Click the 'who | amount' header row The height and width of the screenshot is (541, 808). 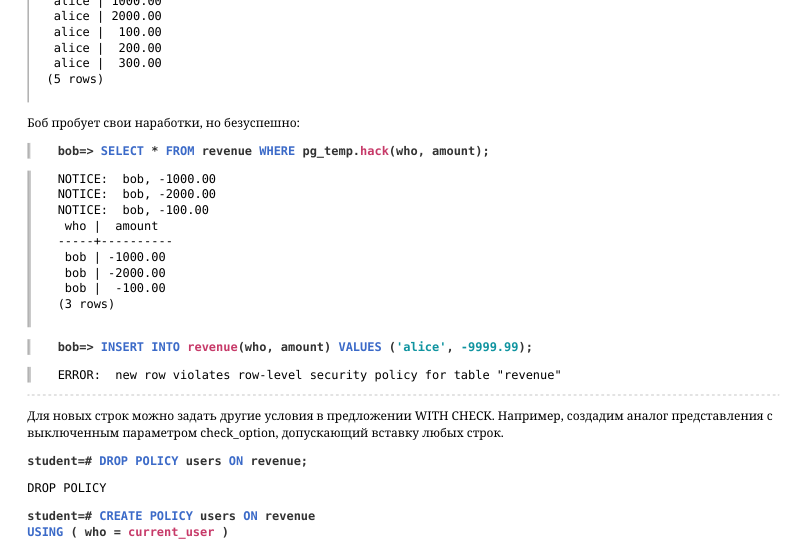111,226
